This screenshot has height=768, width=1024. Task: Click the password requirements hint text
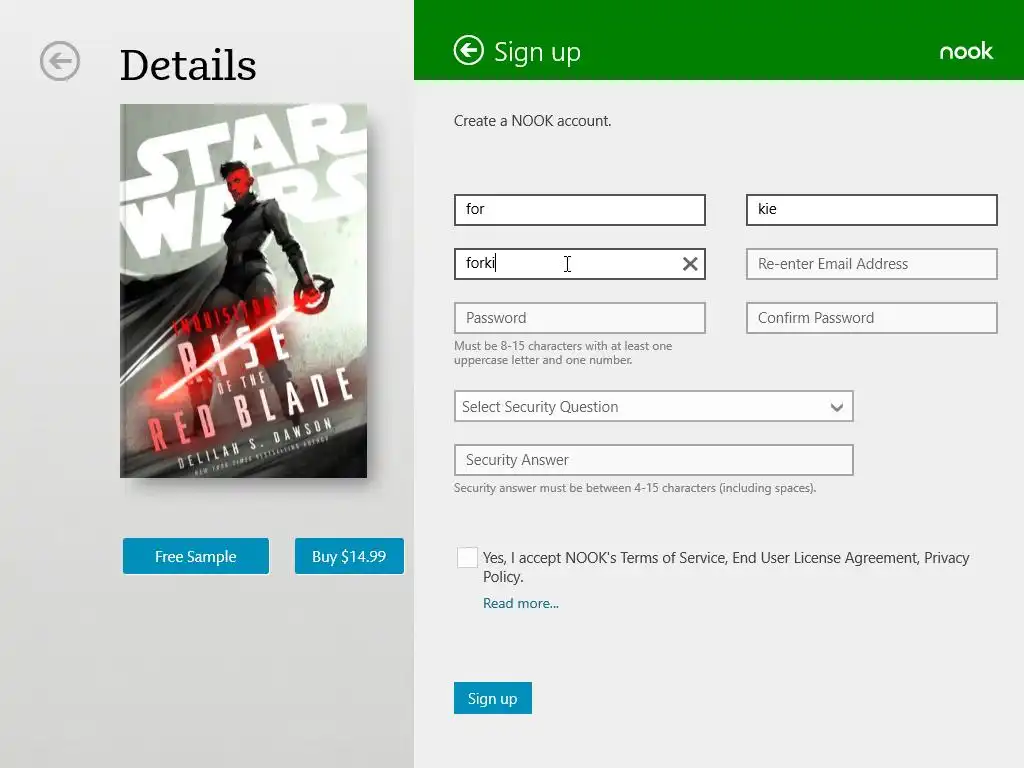(x=563, y=353)
